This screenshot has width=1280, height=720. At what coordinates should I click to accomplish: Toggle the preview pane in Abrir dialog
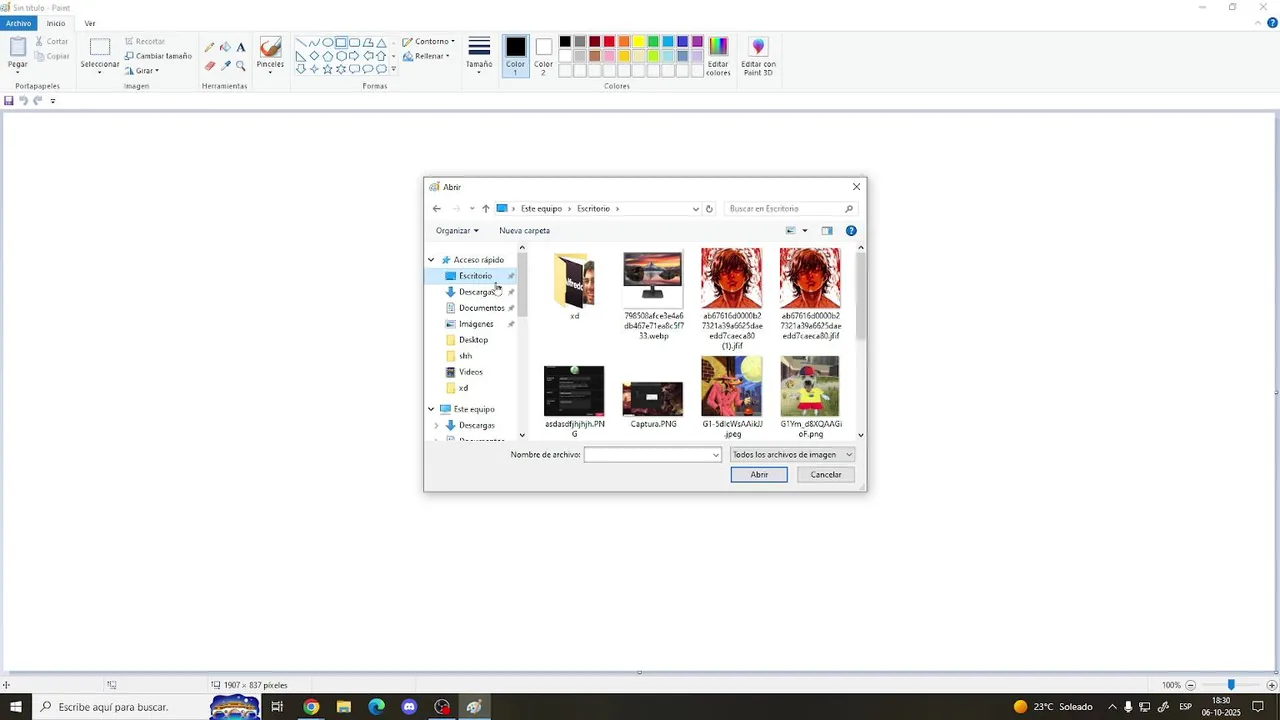point(827,231)
